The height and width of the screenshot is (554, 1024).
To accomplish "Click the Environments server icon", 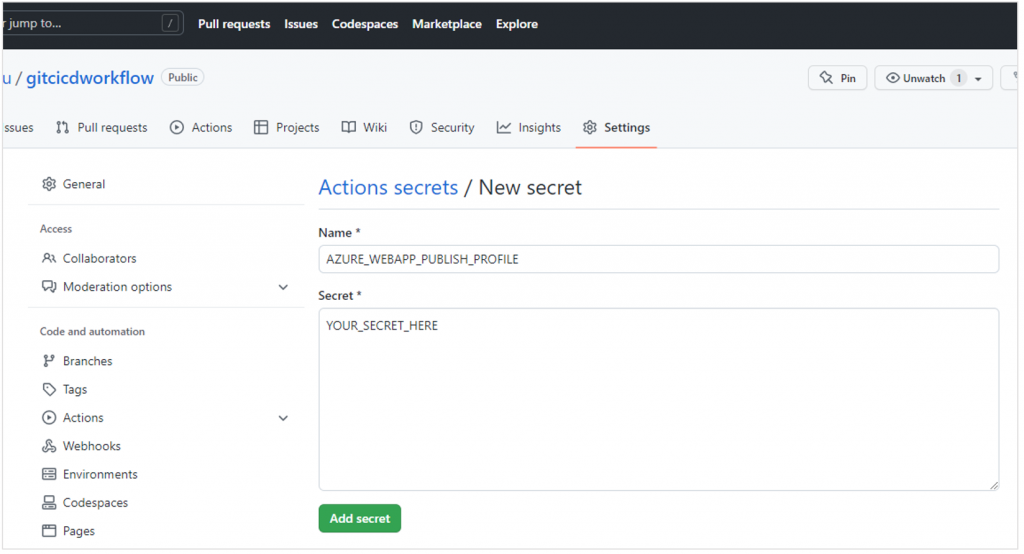I will click(x=49, y=474).
